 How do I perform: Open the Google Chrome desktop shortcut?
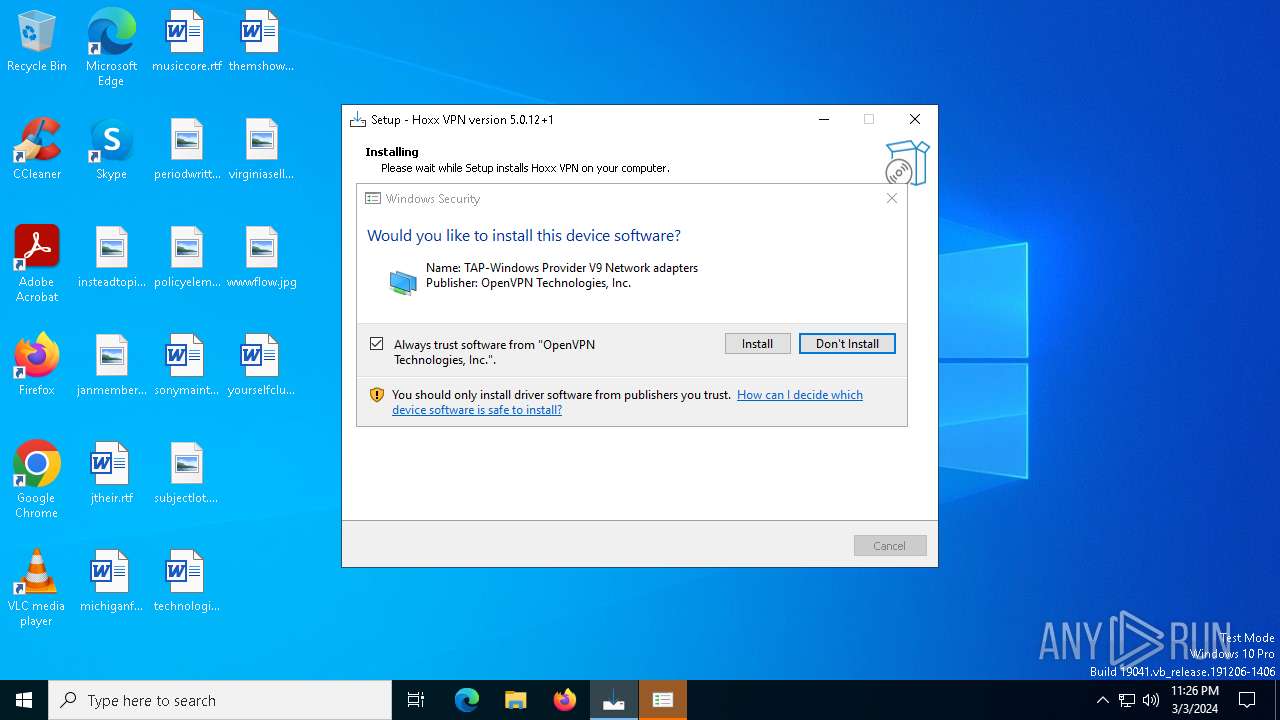[x=37, y=480]
